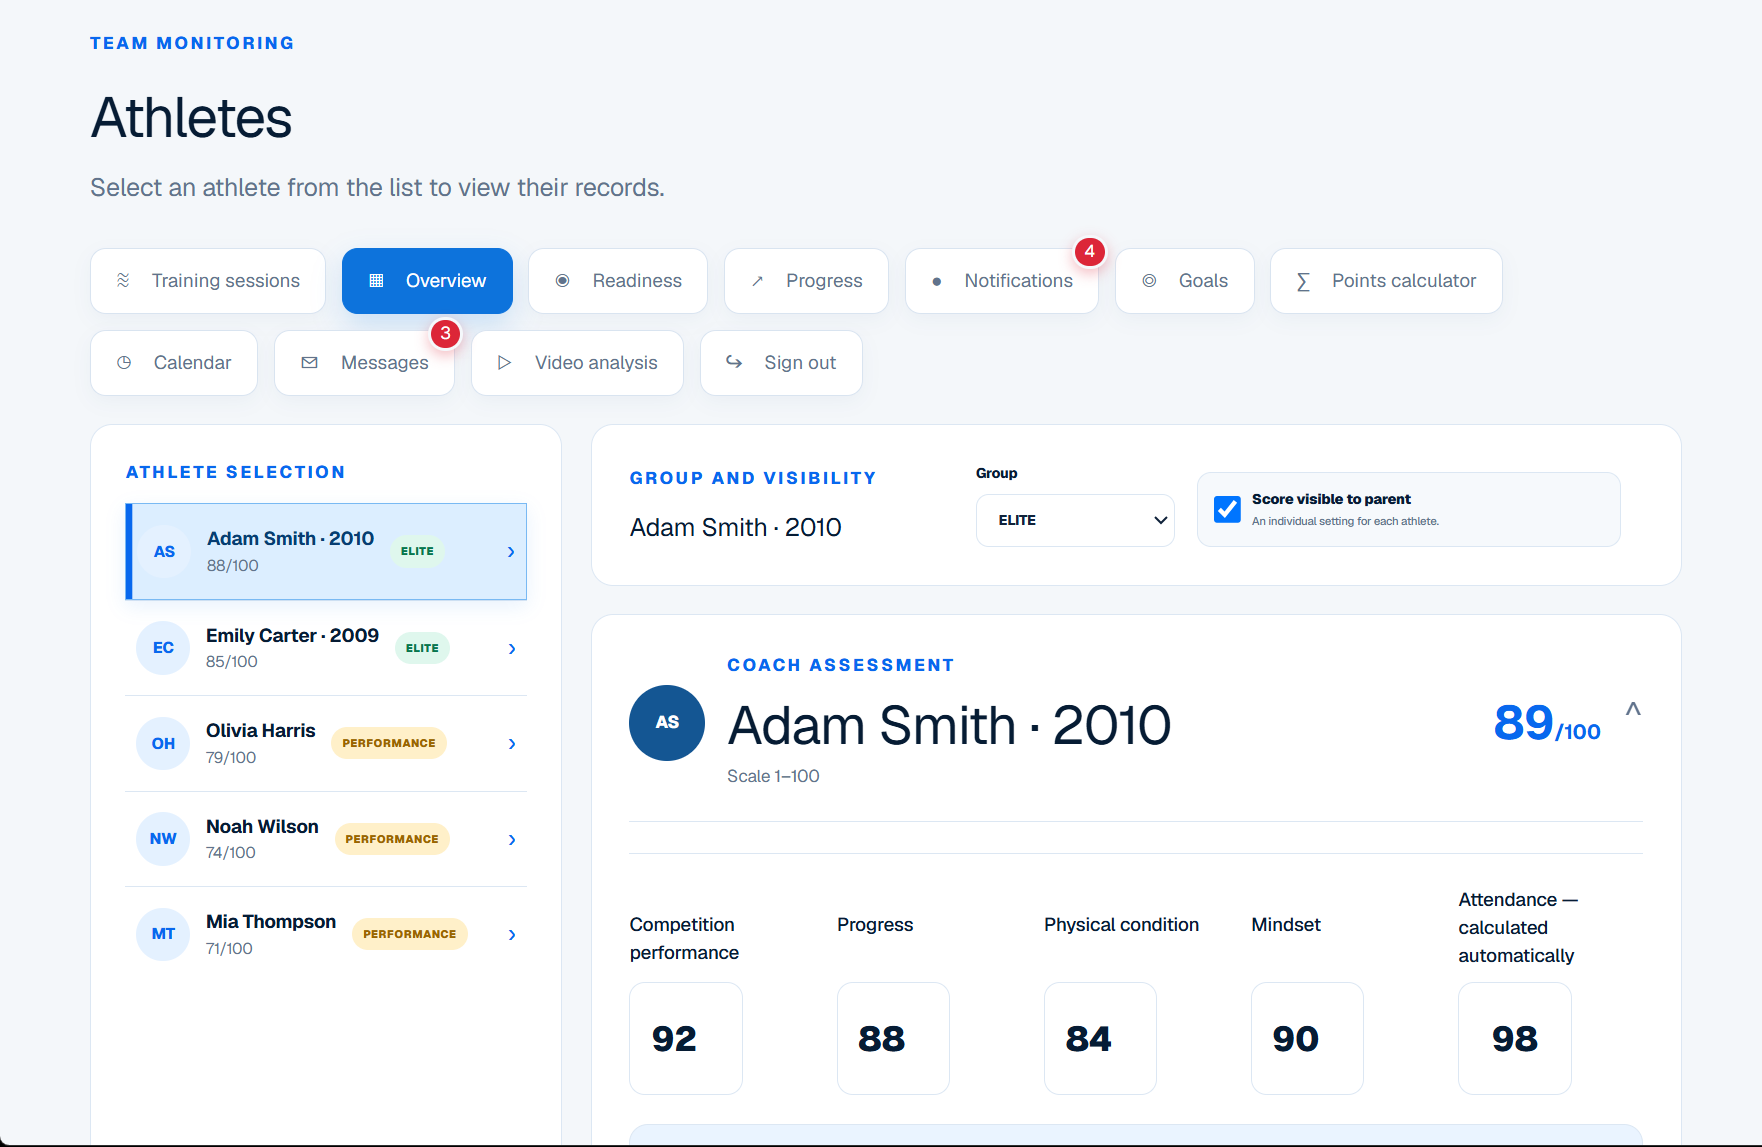Click the 'An individual setting for each athlete' note
This screenshot has width=1762, height=1147.
pos(1345,521)
